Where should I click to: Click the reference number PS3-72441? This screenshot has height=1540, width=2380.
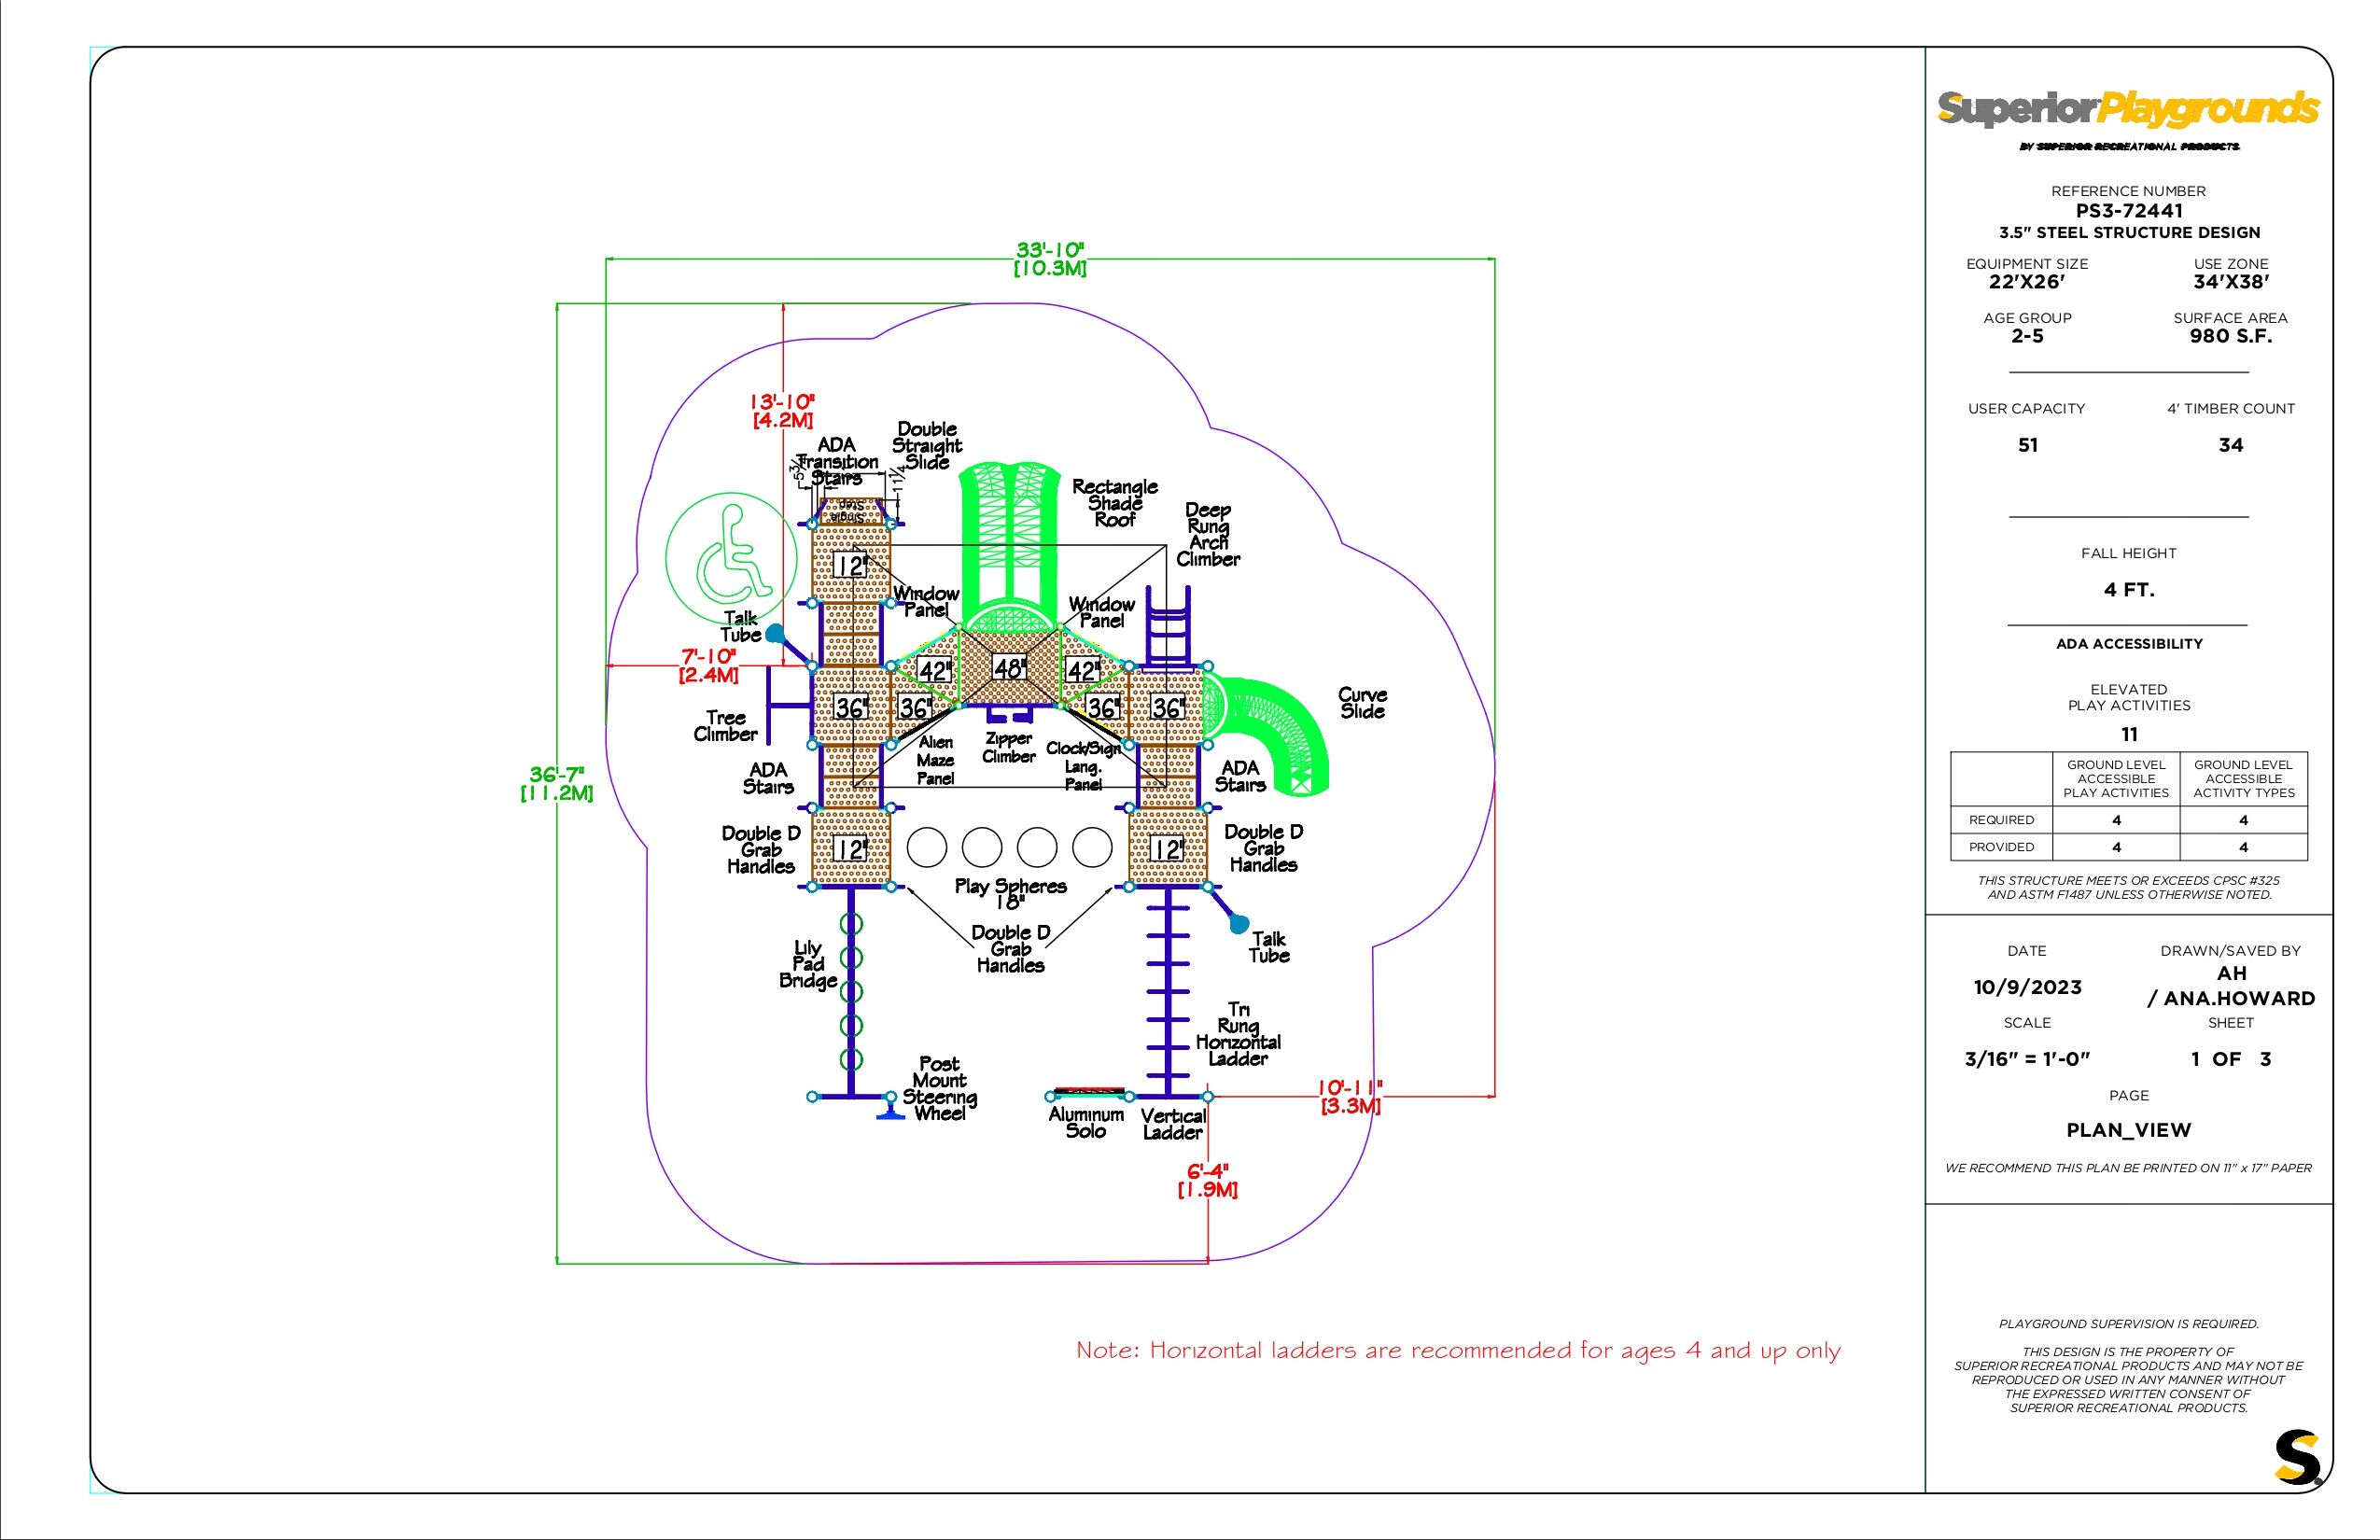click(2129, 211)
